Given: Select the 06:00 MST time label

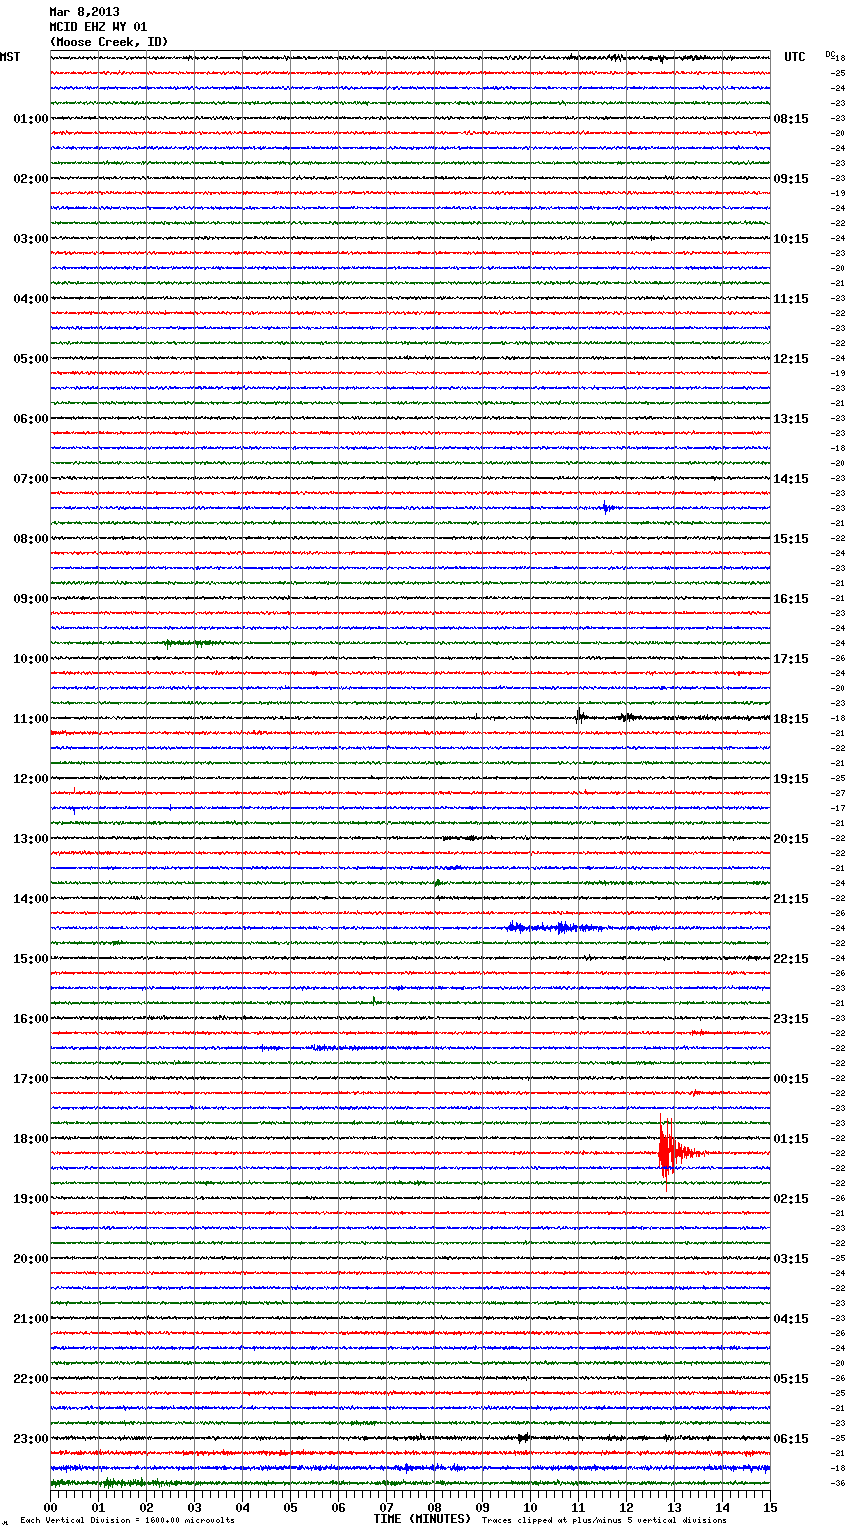Looking at the screenshot, I should [x=31, y=419].
